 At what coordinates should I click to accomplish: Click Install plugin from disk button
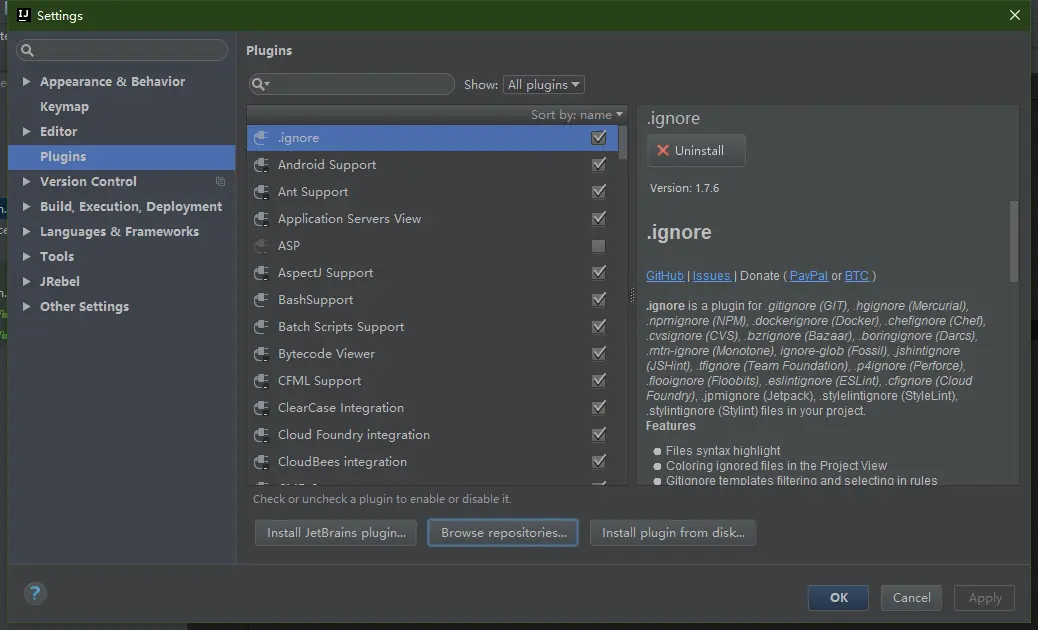(673, 533)
